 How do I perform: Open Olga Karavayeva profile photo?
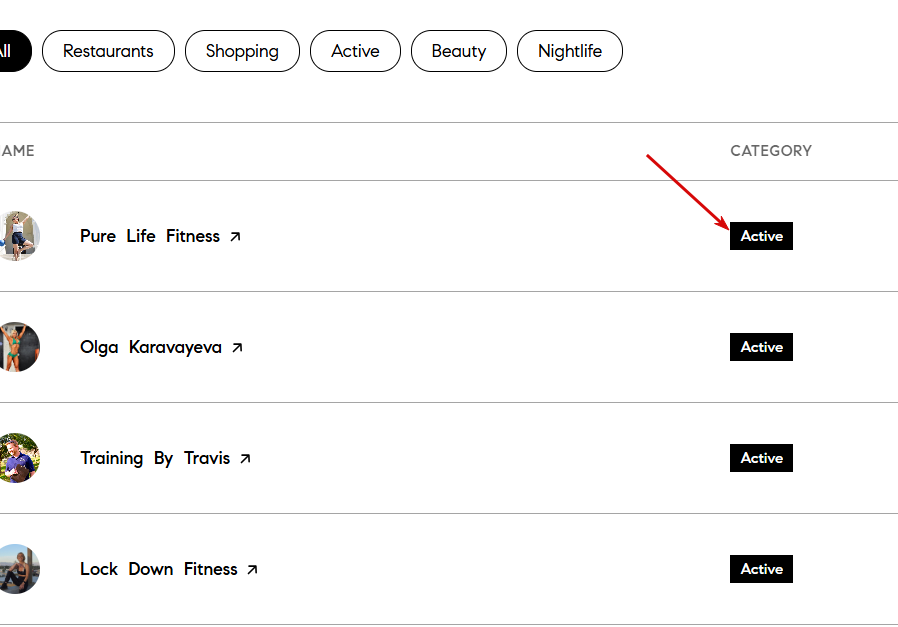click(17, 347)
